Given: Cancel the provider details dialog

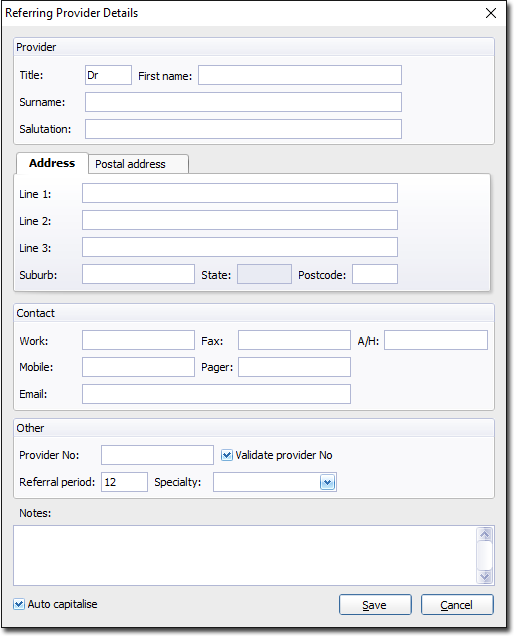Looking at the screenshot, I should [x=457, y=605].
